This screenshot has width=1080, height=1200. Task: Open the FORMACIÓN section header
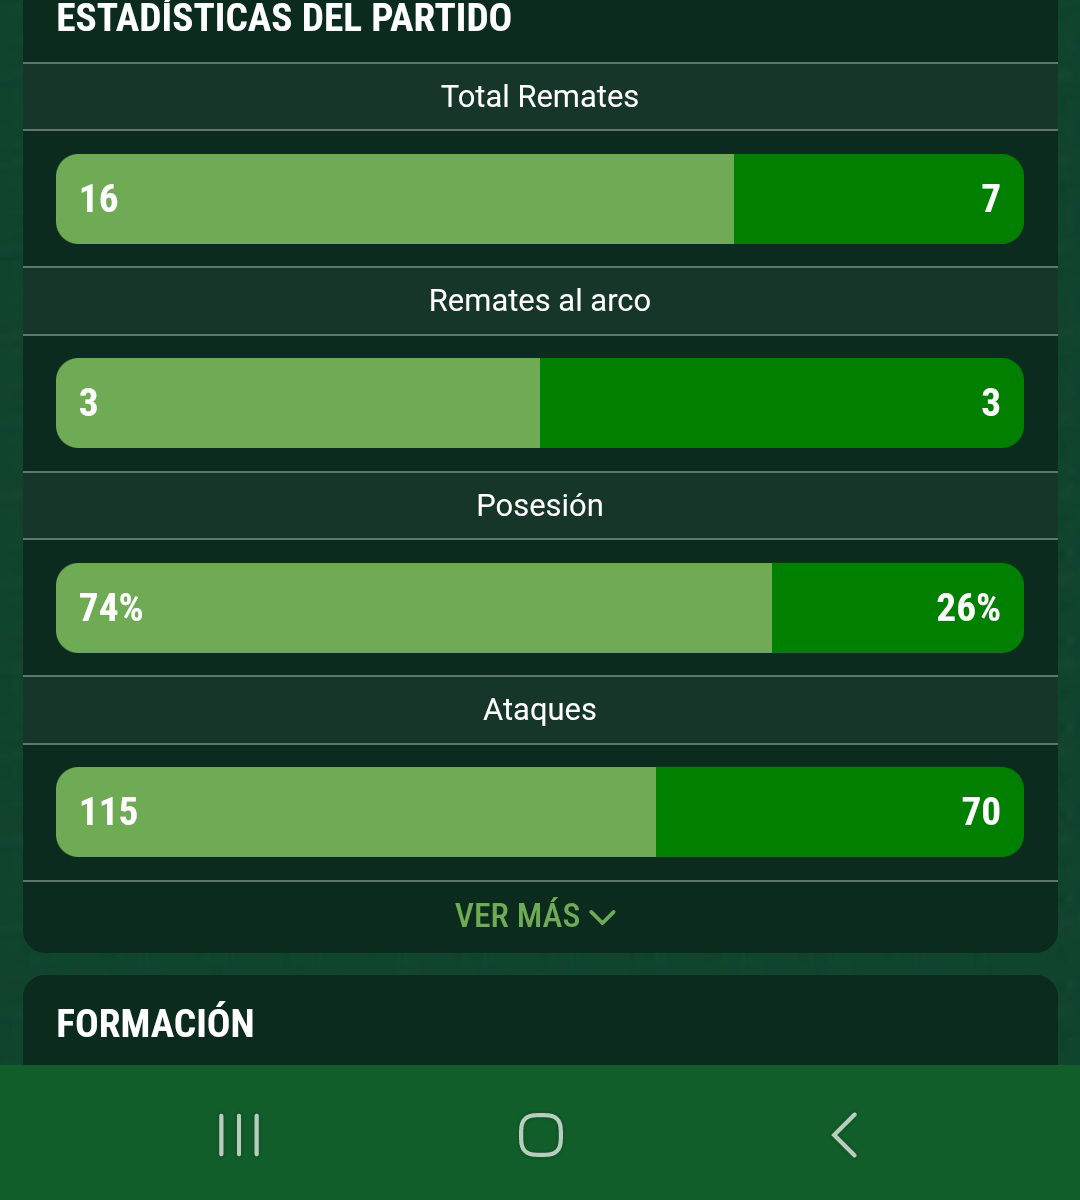coord(155,1023)
